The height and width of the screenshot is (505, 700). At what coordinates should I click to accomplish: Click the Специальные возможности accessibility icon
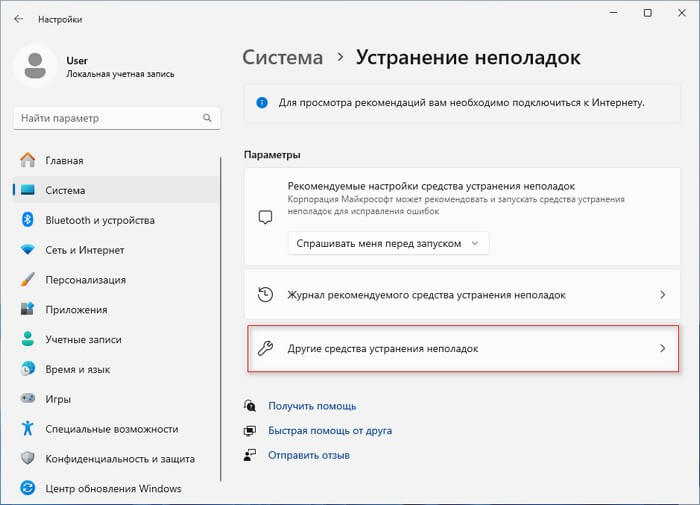[x=28, y=428]
